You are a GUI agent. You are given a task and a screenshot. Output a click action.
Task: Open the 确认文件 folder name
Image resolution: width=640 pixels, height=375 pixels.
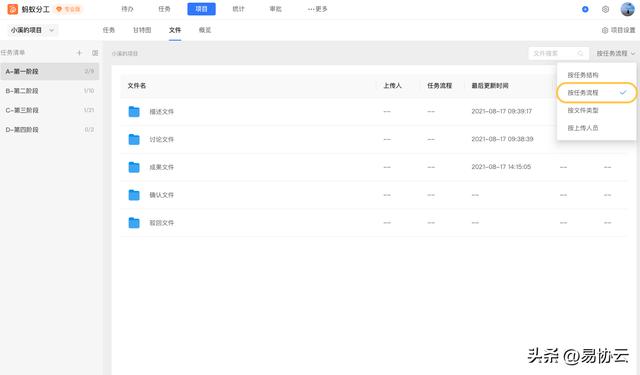162,195
